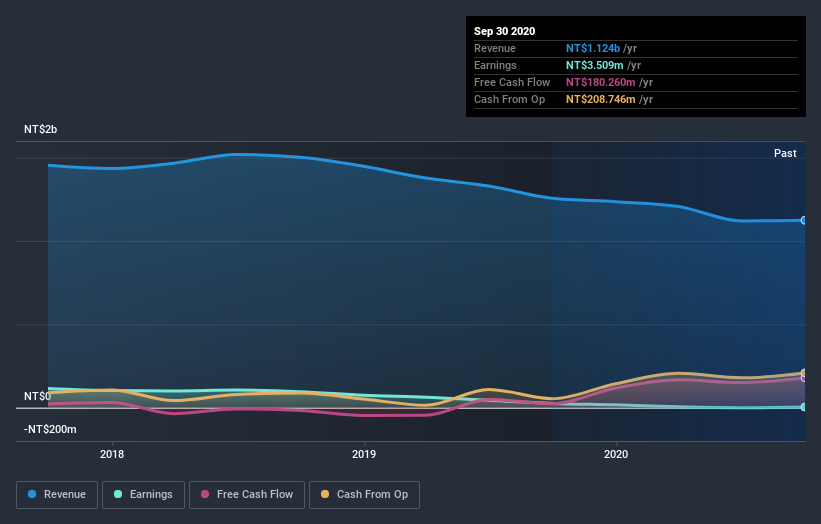The image size is (821, 524).
Task: Click the teal Earnings legend dot
Action: click(x=118, y=494)
